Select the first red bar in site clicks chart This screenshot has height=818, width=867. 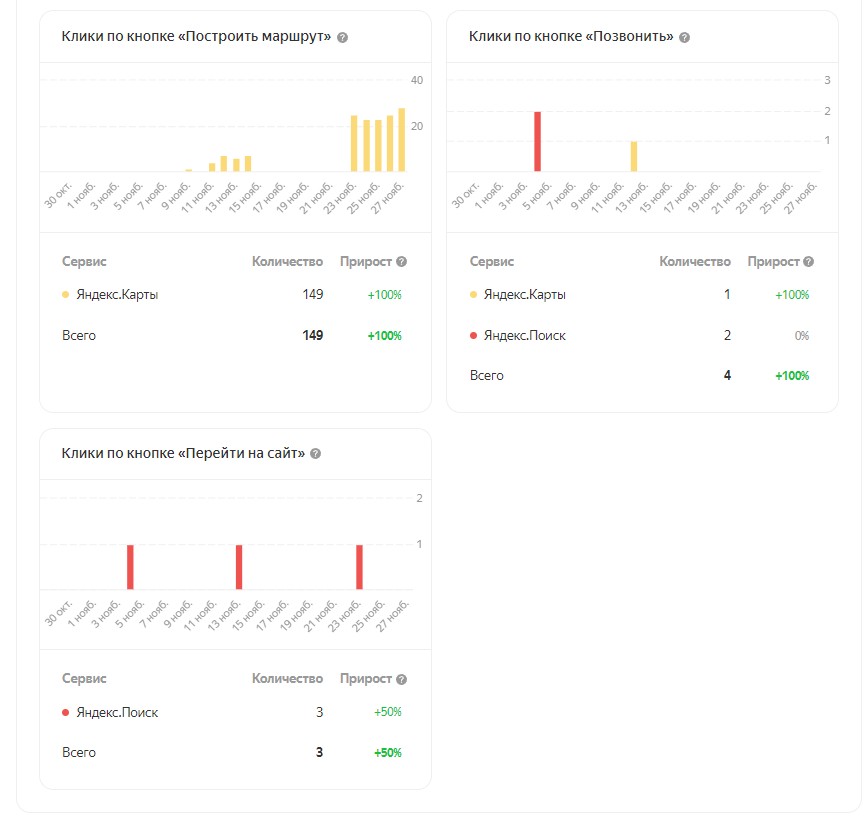tap(130, 567)
